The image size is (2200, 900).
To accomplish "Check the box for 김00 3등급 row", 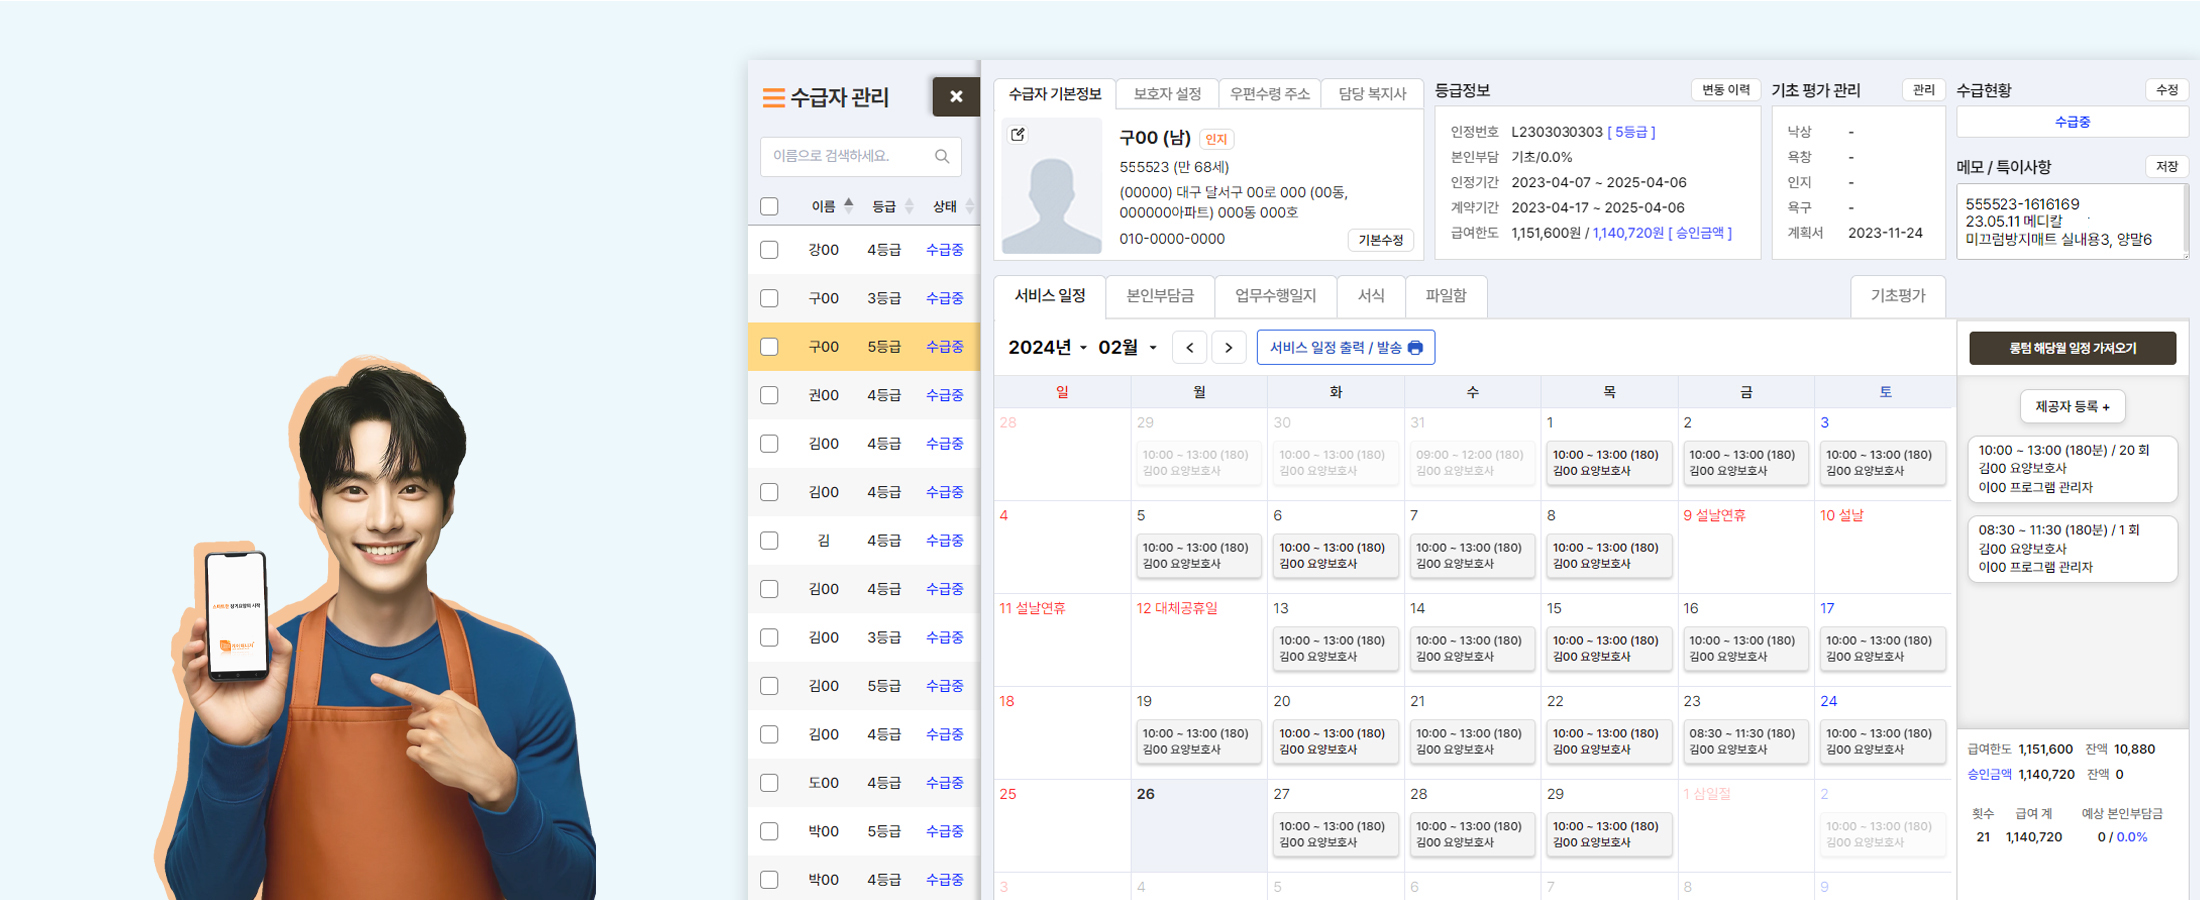I will click(x=769, y=637).
